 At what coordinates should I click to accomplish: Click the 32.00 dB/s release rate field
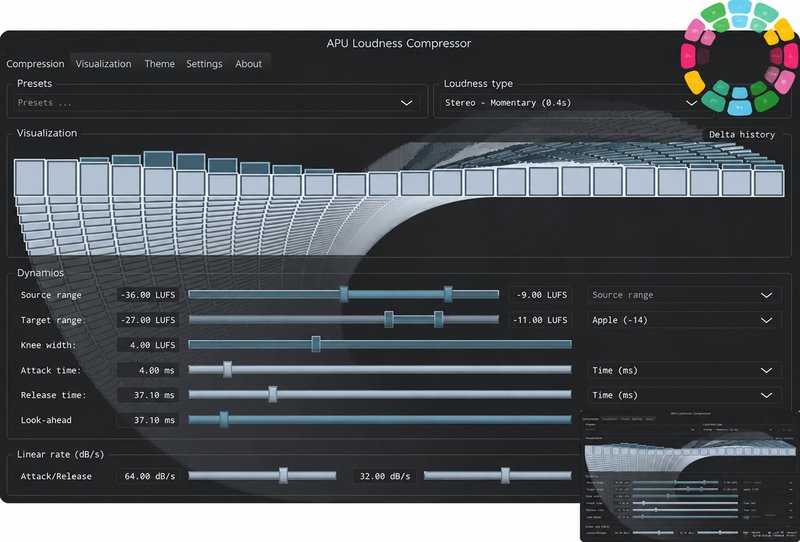pyautogui.click(x=384, y=476)
